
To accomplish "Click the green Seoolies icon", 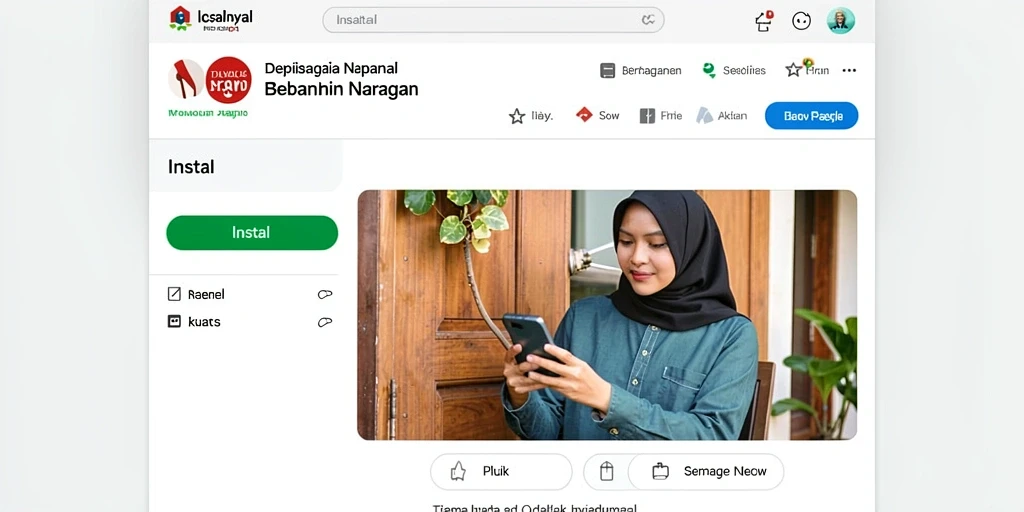I will 709,71.
